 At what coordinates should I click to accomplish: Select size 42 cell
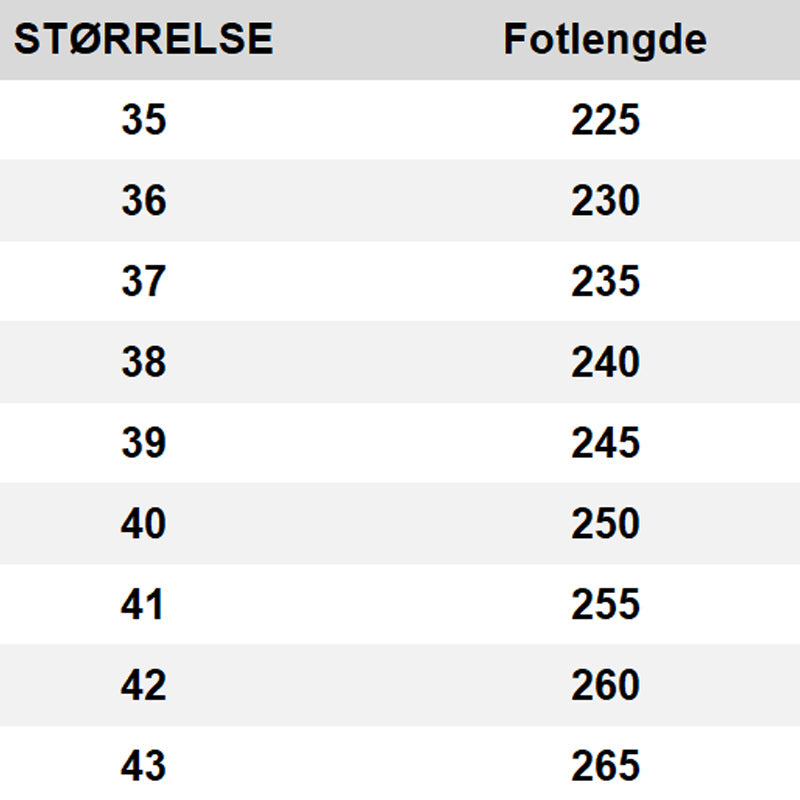pyautogui.click(x=143, y=686)
